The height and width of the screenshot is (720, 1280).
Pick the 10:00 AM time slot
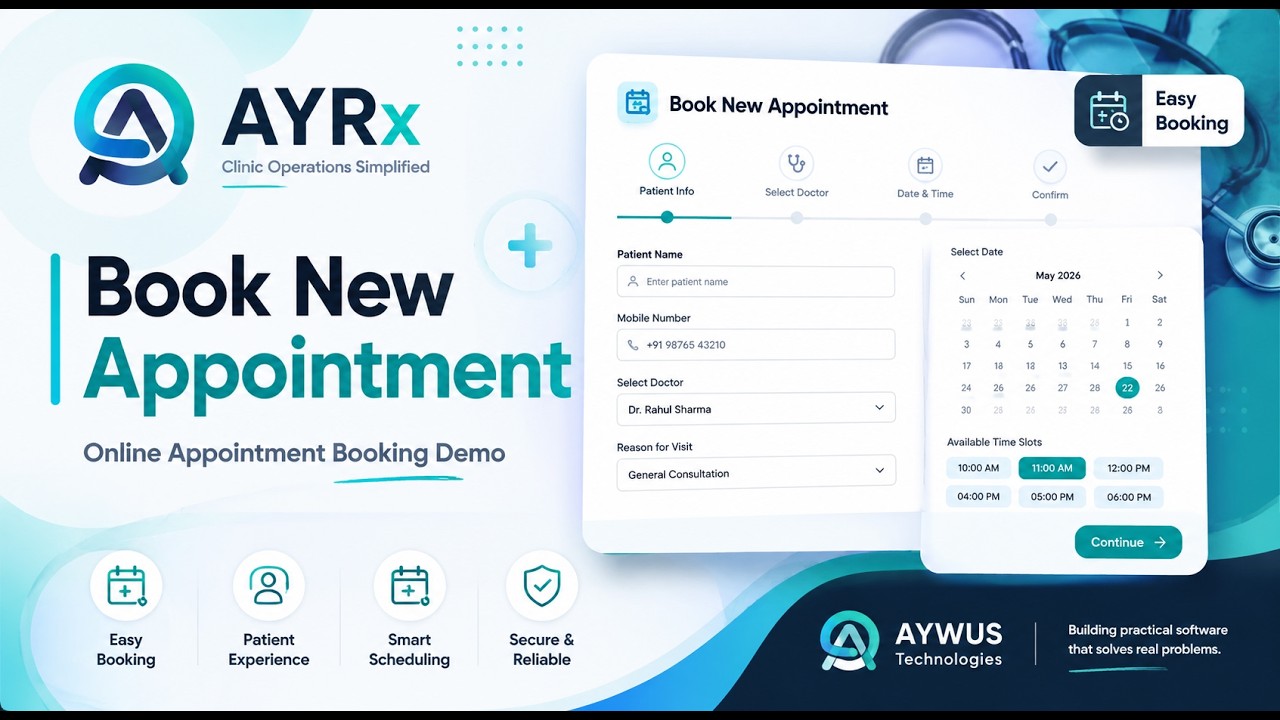point(978,468)
